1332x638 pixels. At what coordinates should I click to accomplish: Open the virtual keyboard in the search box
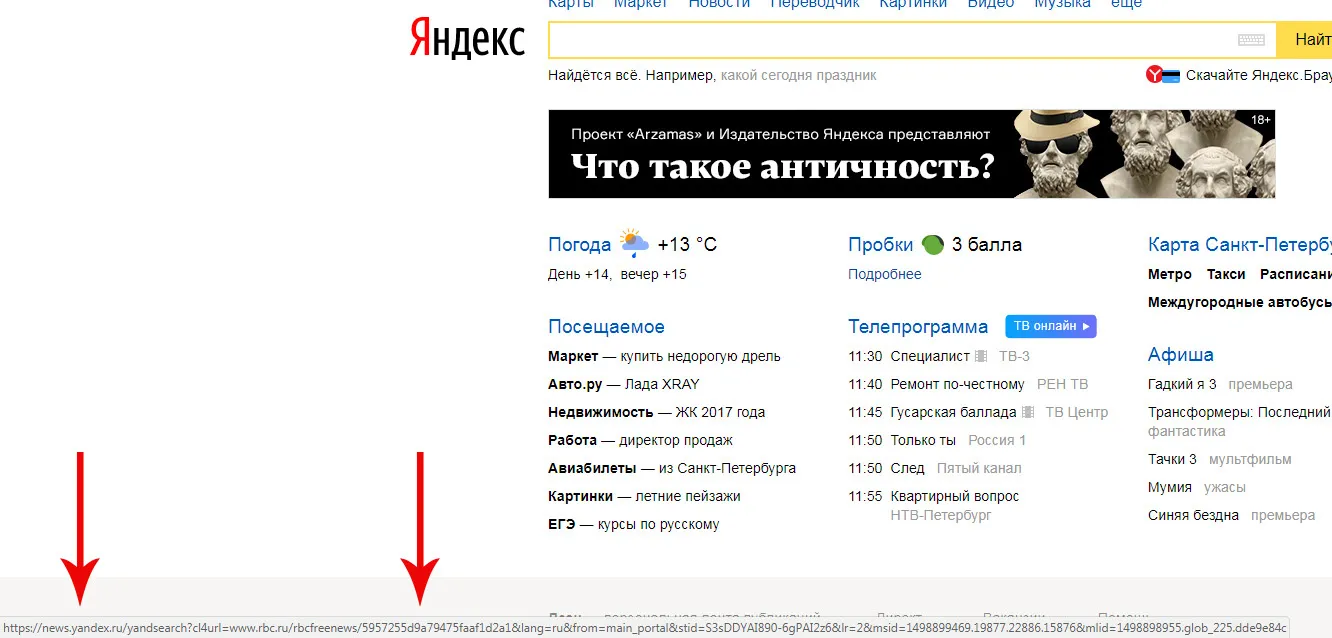pyautogui.click(x=1251, y=40)
